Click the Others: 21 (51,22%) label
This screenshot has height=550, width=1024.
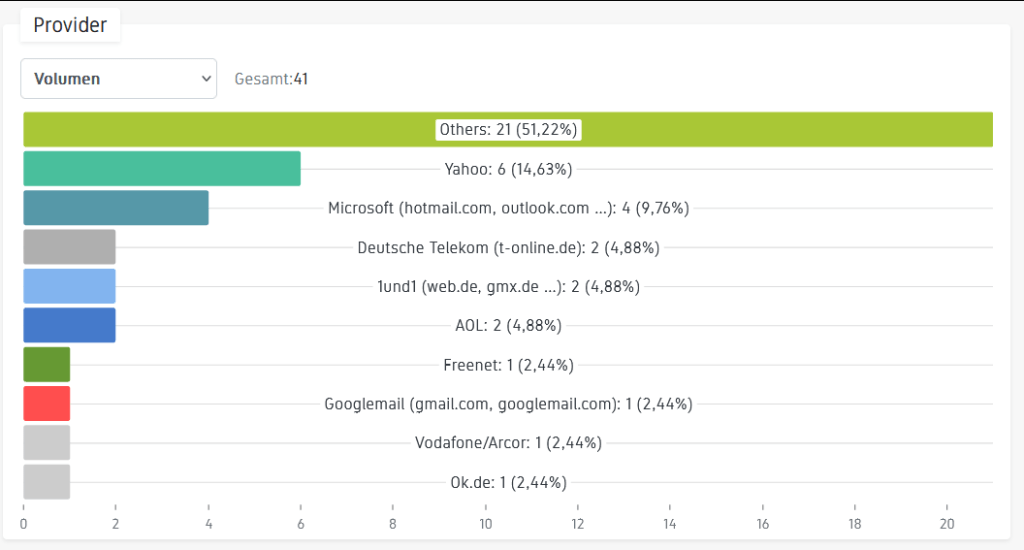(508, 130)
